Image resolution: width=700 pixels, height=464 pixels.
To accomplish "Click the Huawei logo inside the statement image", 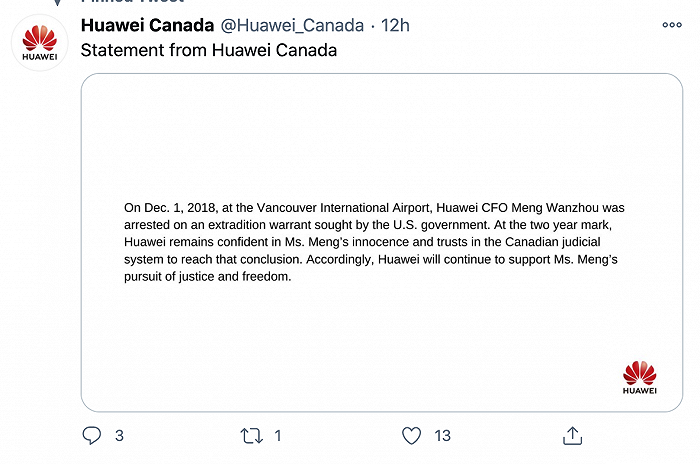I will (639, 379).
